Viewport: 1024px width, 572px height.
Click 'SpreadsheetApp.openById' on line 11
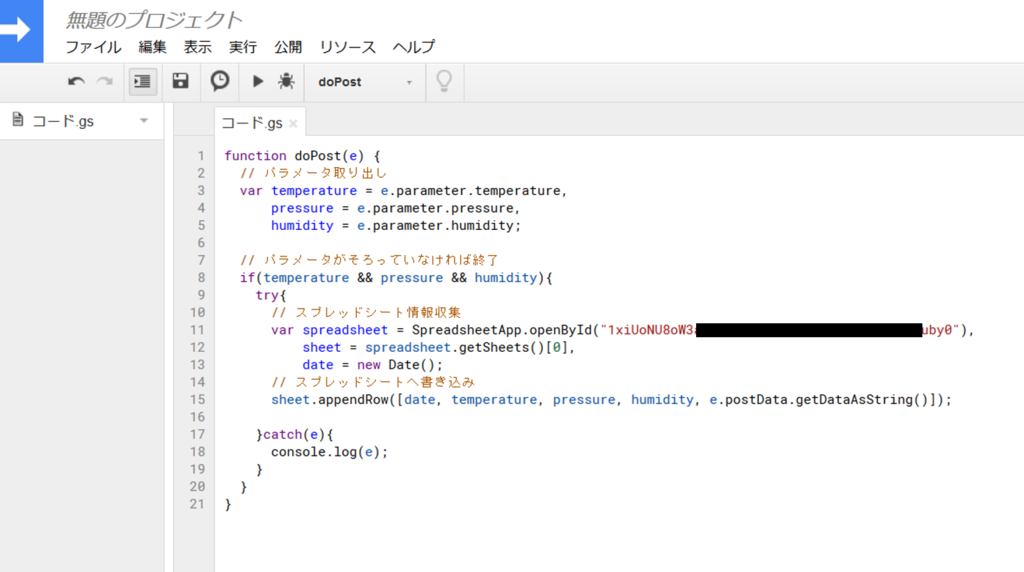502,330
